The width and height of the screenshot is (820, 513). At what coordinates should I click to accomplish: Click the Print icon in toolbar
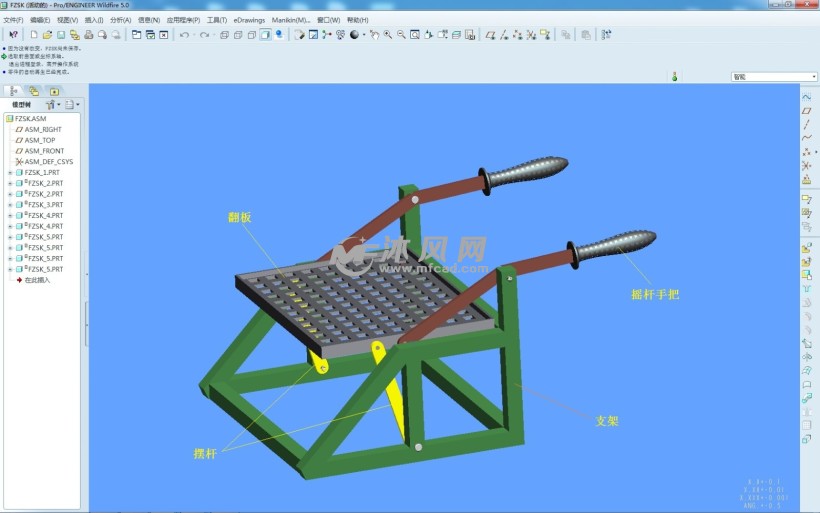click(88, 34)
